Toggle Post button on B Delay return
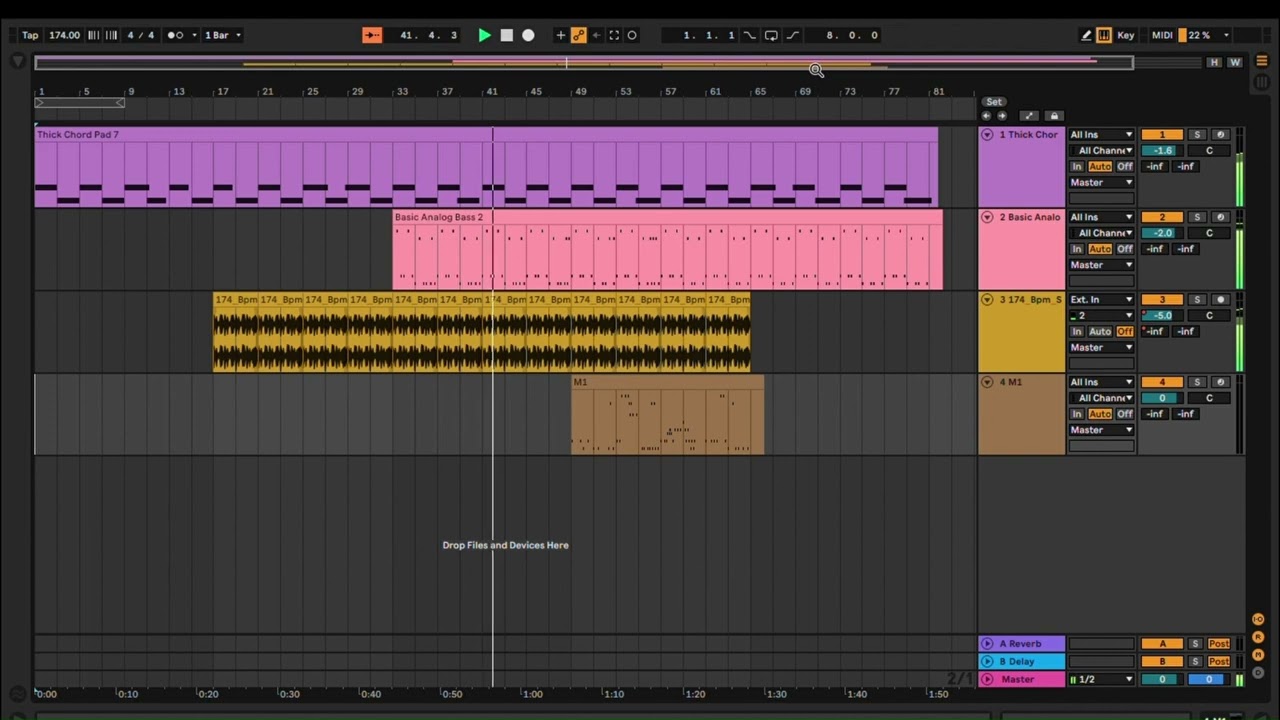Image resolution: width=1280 pixels, height=720 pixels. click(x=1219, y=662)
